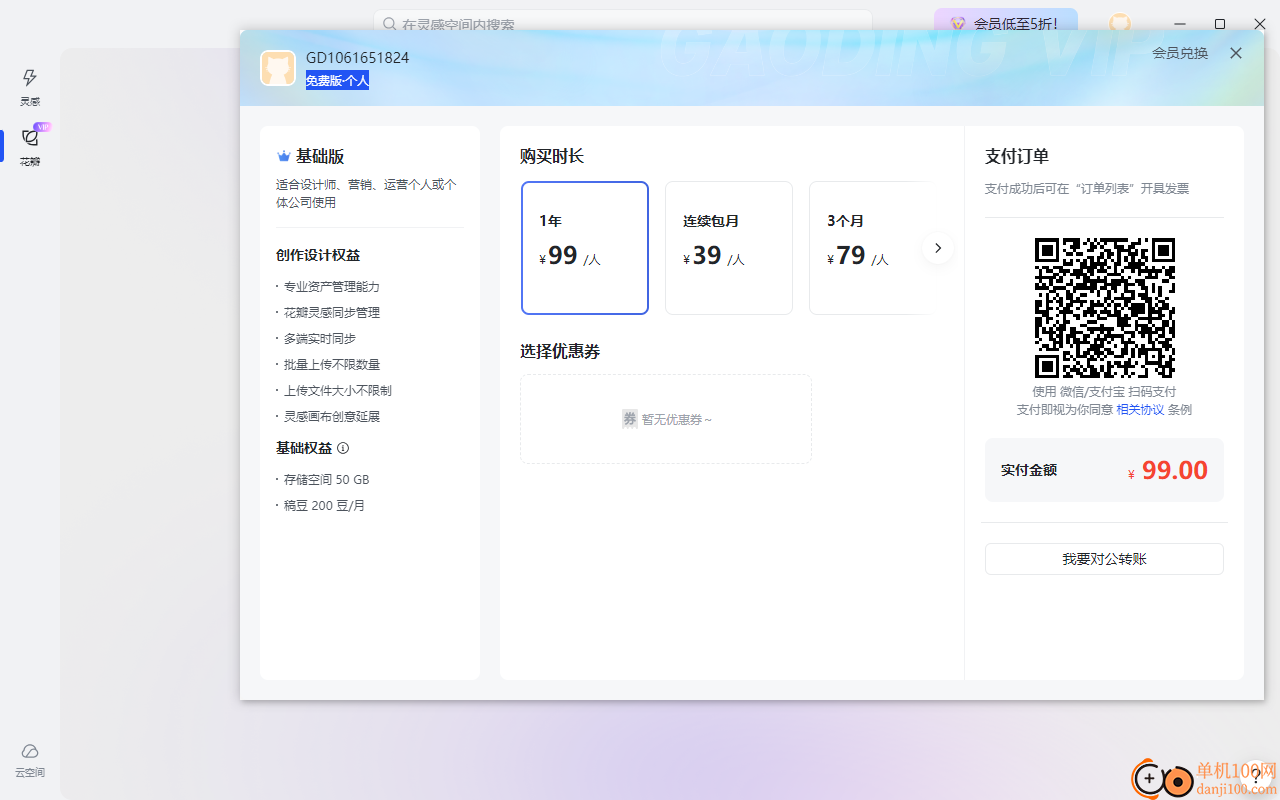The height and width of the screenshot is (800, 1280).
Task: Click the search field in 灵感空间
Action: (x=623, y=23)
